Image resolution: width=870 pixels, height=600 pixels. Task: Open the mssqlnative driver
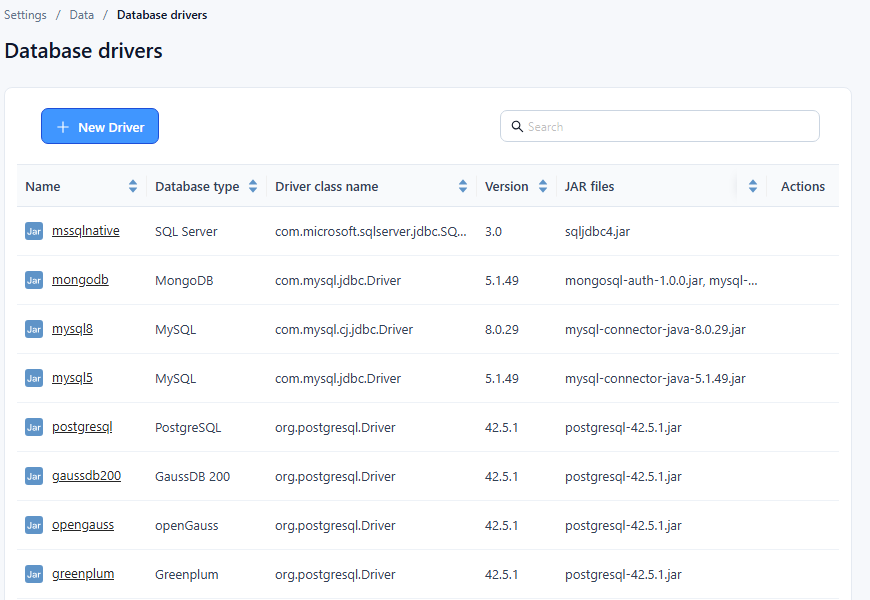click(85, 231)
